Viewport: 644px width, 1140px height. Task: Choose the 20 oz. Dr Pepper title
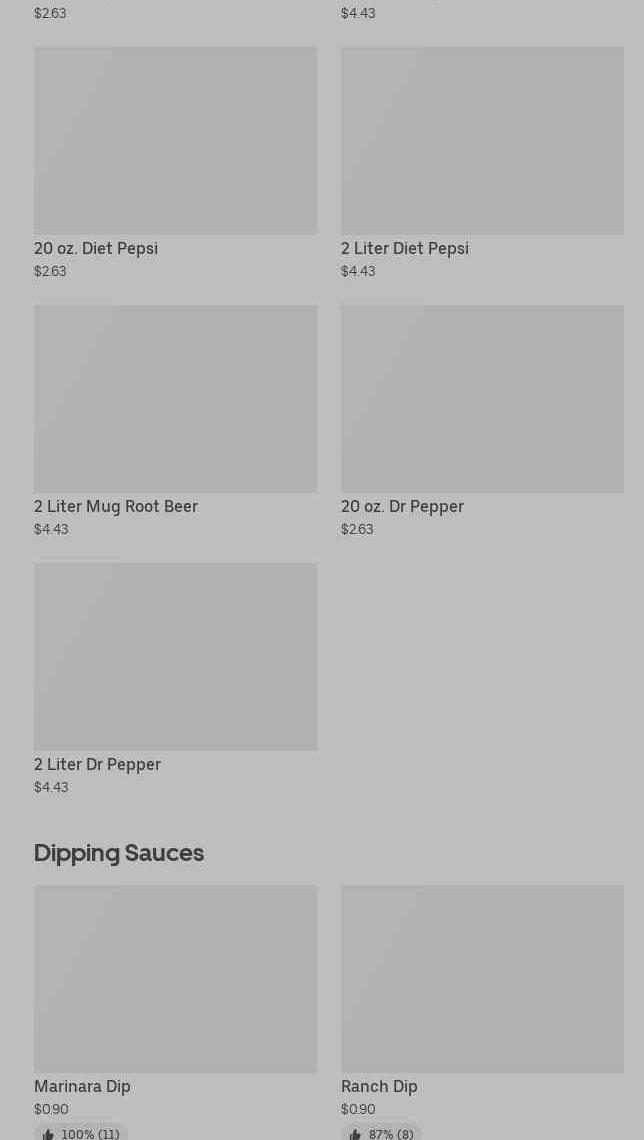tap(402, 506)
